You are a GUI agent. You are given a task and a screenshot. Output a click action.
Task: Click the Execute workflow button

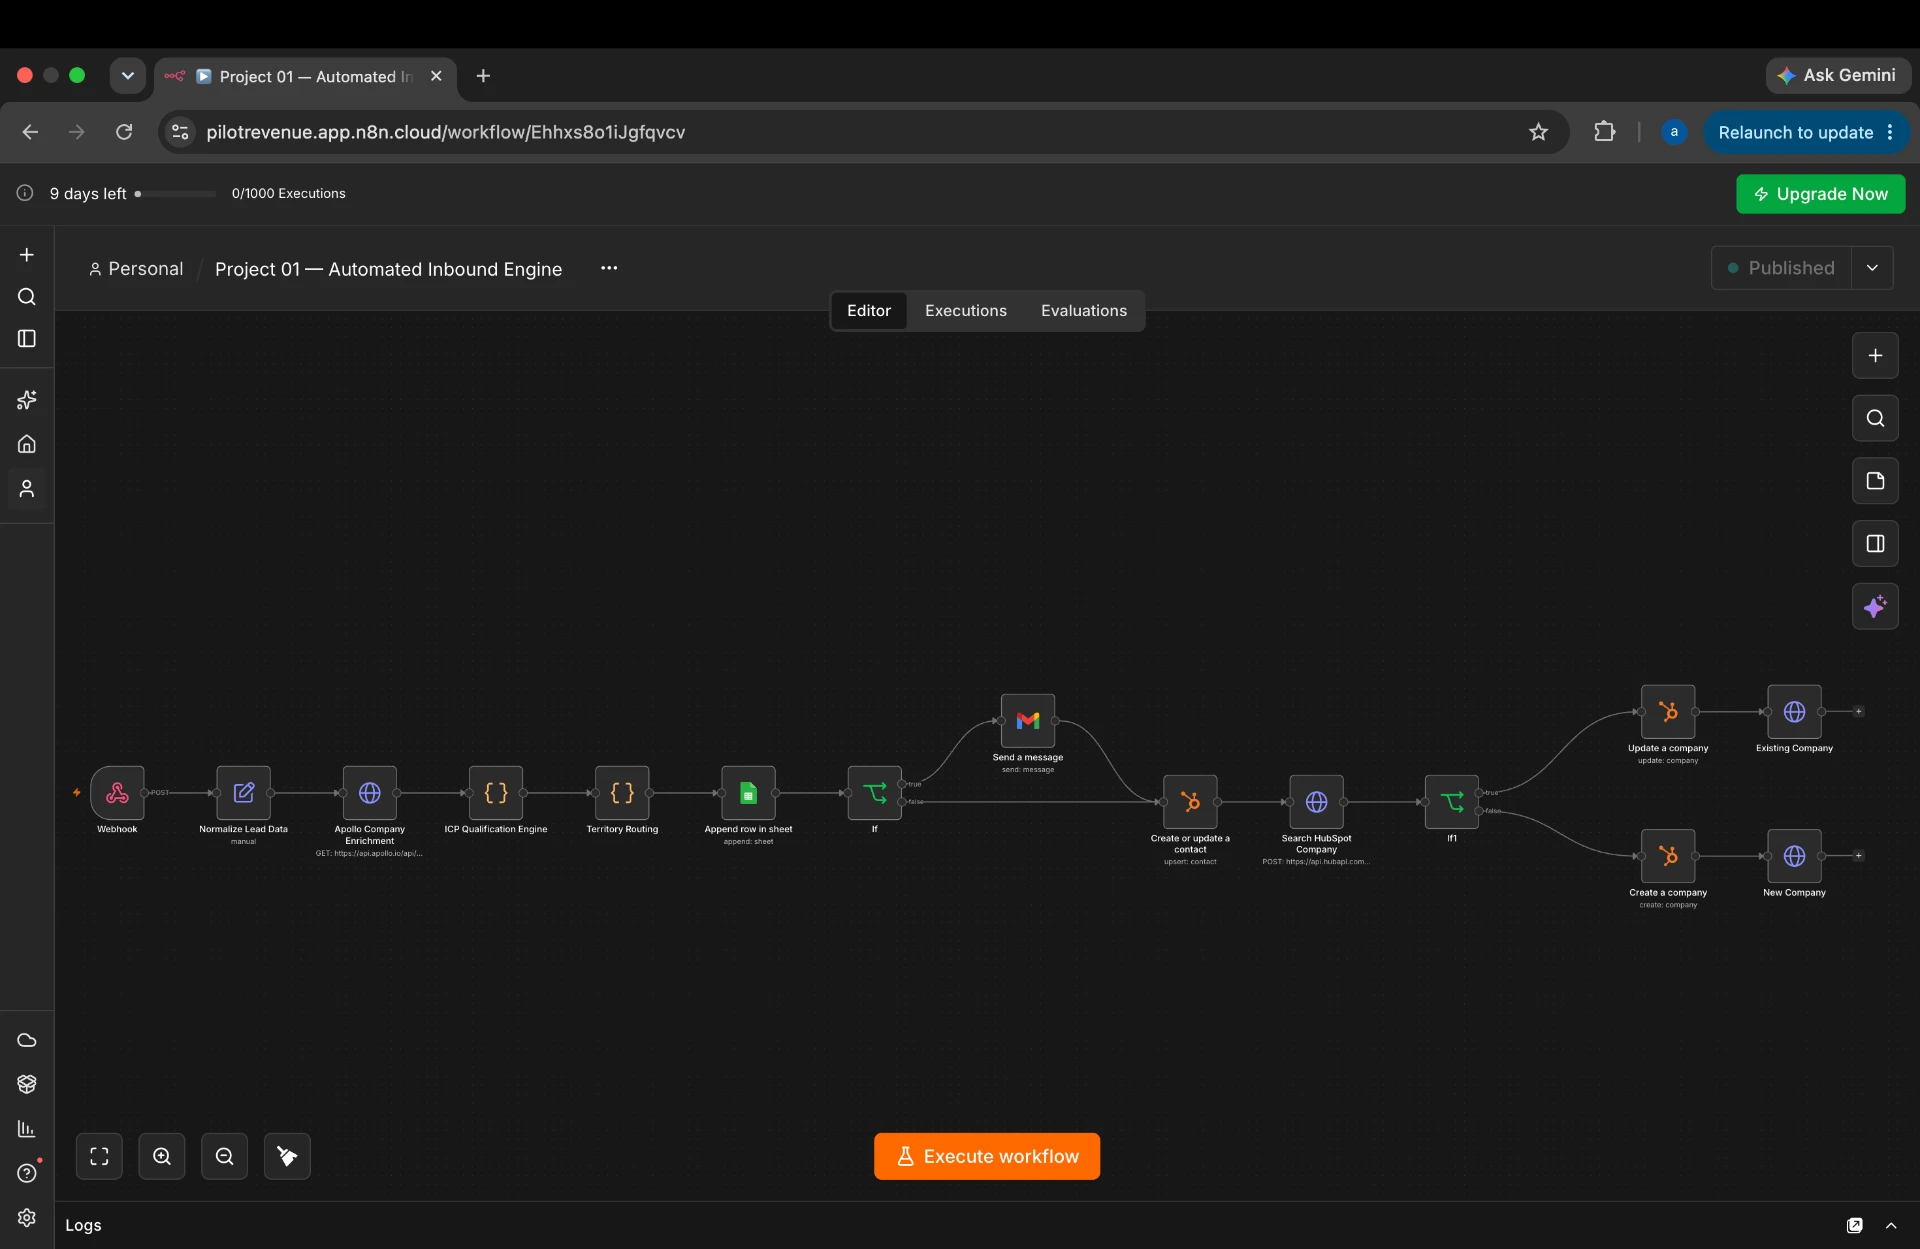(987, 1156)
